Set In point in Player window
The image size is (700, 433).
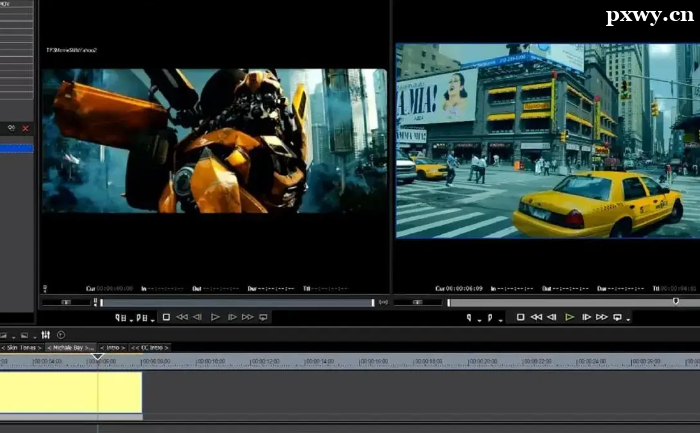(121, 317)
